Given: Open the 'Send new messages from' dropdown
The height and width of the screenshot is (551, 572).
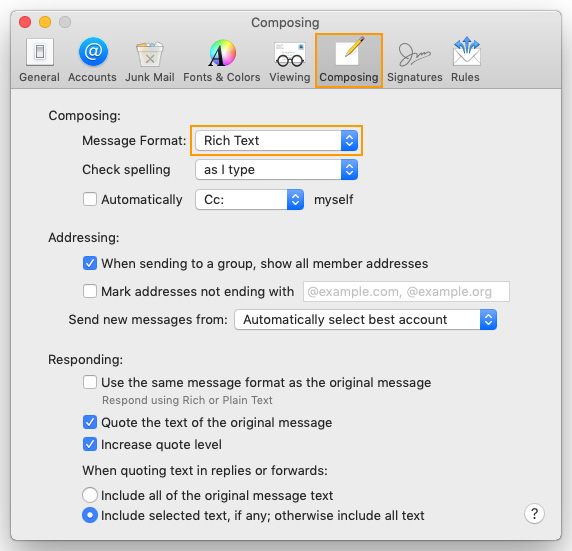Looking at the screenshot, I should click(366, 320).
